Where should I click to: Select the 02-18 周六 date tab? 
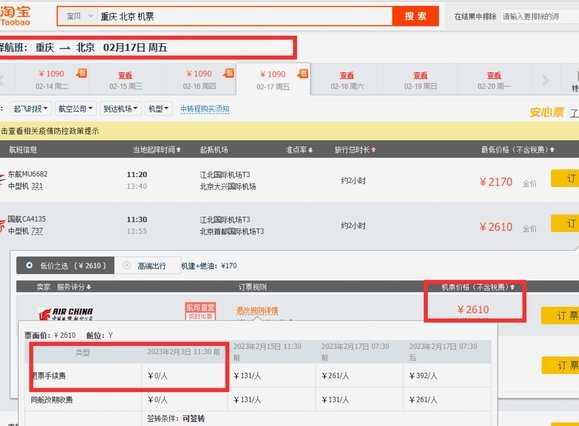[347, 80]
